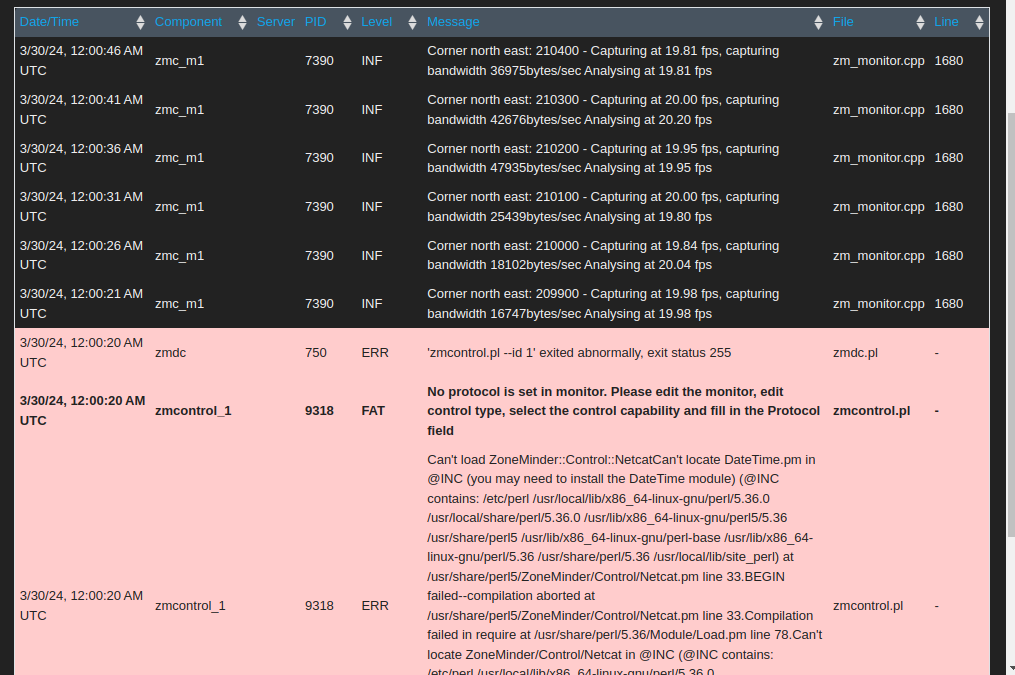Click zmc_m1 in the 12:00:21 AM row
1015x675 pixels.
(179, 304)
